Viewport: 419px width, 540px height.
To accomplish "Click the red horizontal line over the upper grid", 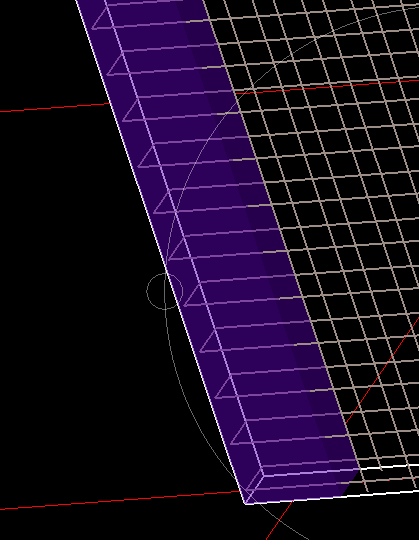I will [x=327, y=86].
